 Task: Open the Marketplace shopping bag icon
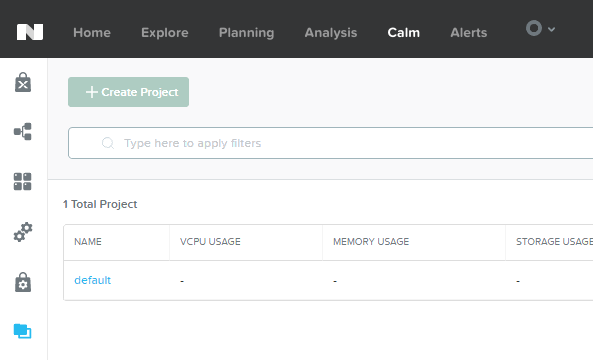23,82
